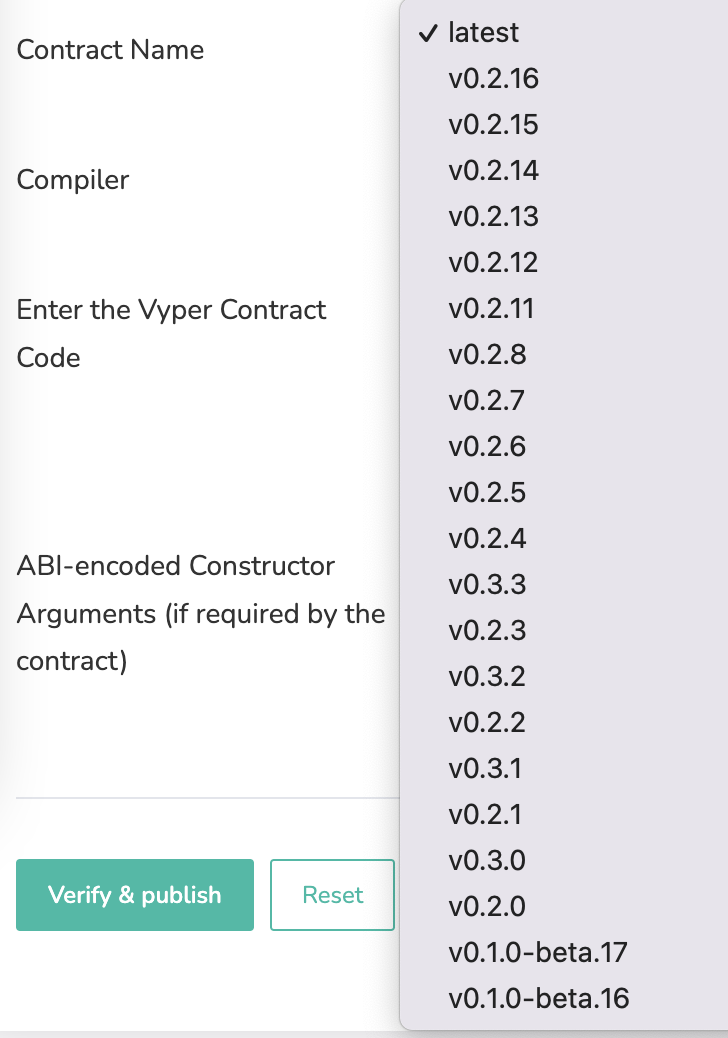Image resolution: width=728 pixels, height=1038 pixels.
Task: Choose version v0.3.3
Action: 487,584
